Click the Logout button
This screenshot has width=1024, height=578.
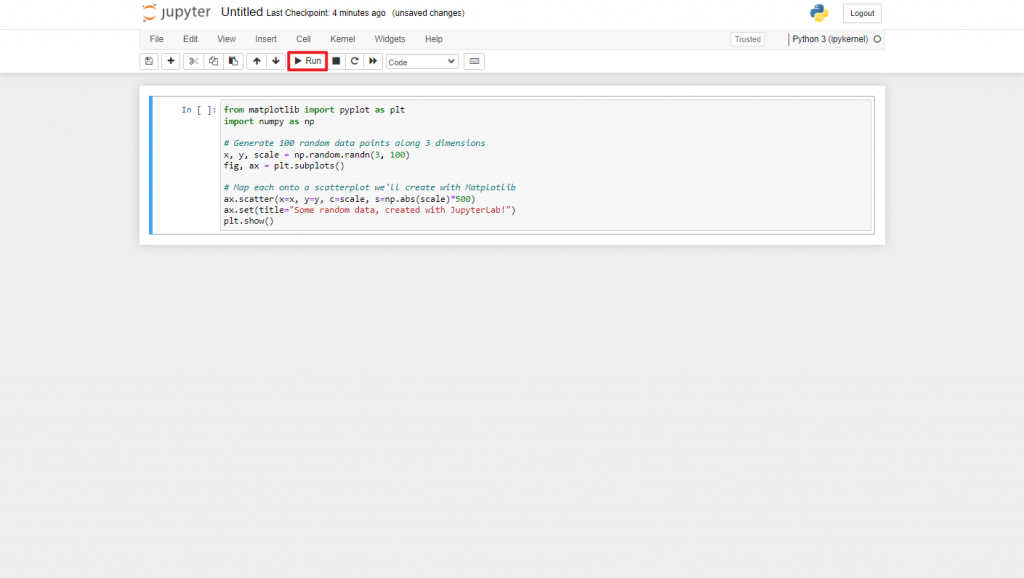tap(861, 13)
